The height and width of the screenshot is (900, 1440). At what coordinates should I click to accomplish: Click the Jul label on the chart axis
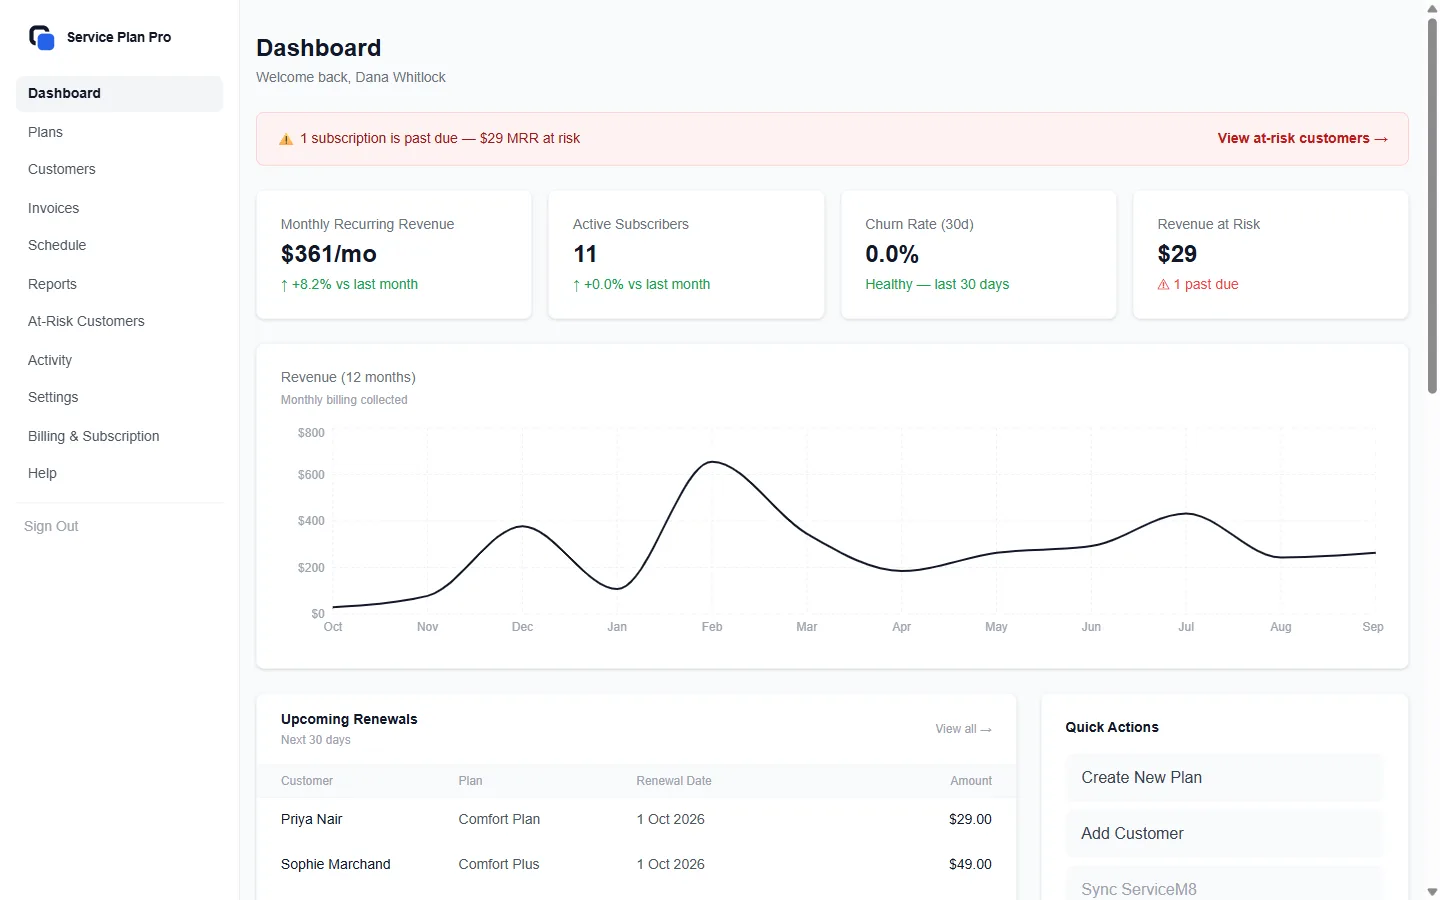coord(1186,627)
